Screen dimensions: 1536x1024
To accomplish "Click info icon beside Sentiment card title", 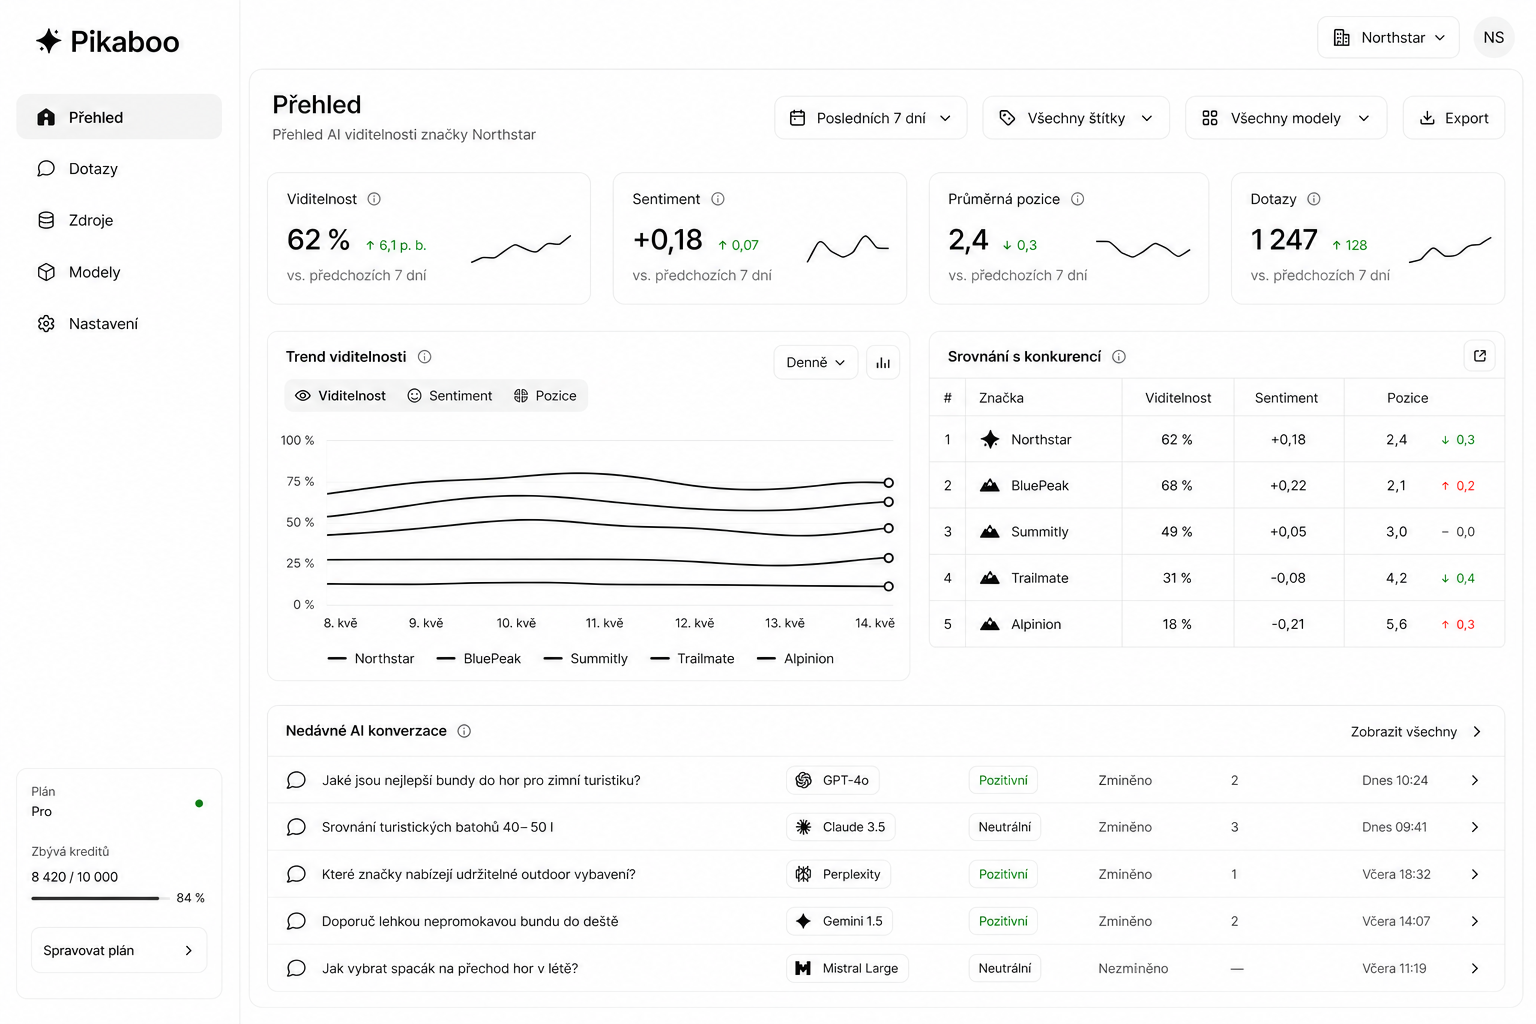I will 718,199.
